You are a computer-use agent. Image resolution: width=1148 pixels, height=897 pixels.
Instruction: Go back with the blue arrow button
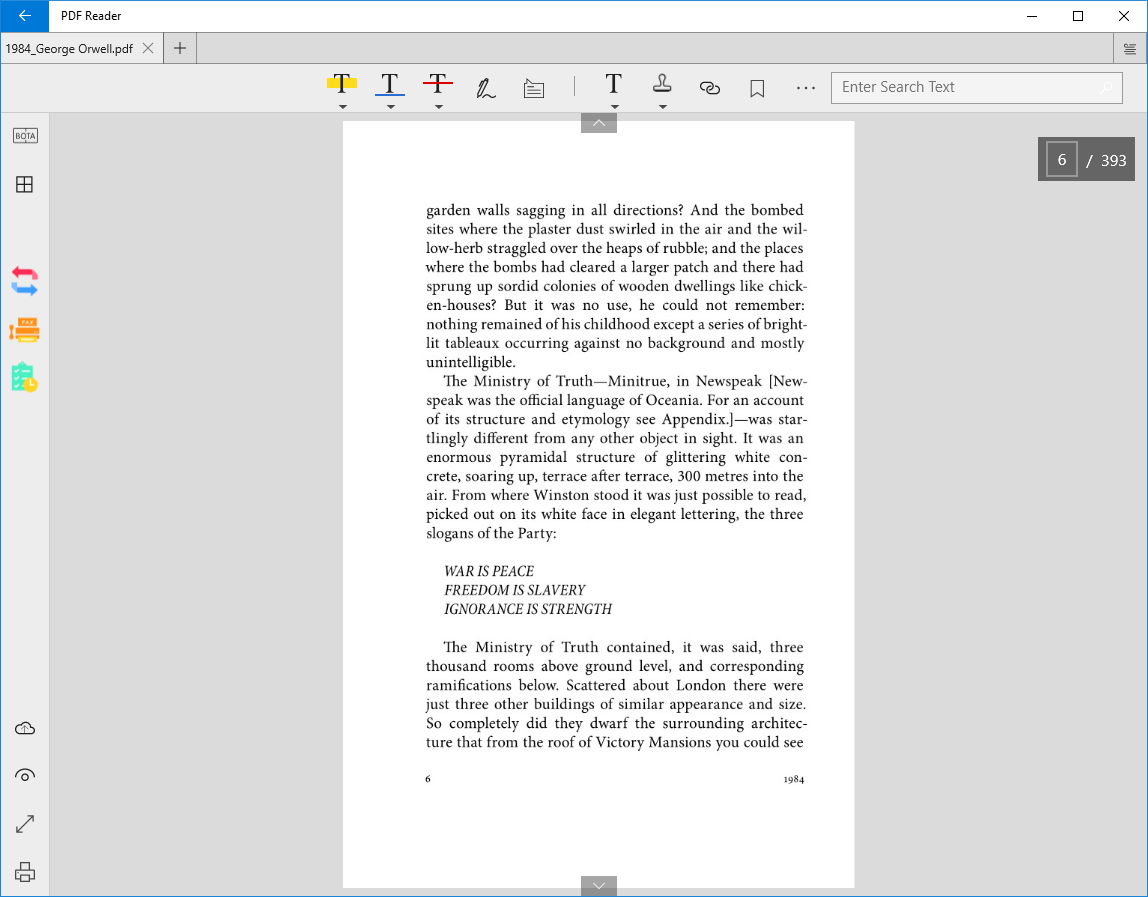tap(25, 15)
